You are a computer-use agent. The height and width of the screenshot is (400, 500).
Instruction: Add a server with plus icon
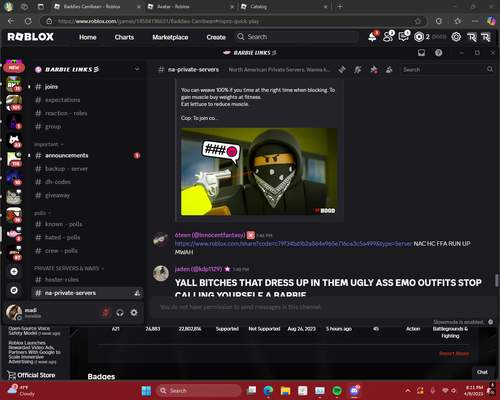point(14,272)
